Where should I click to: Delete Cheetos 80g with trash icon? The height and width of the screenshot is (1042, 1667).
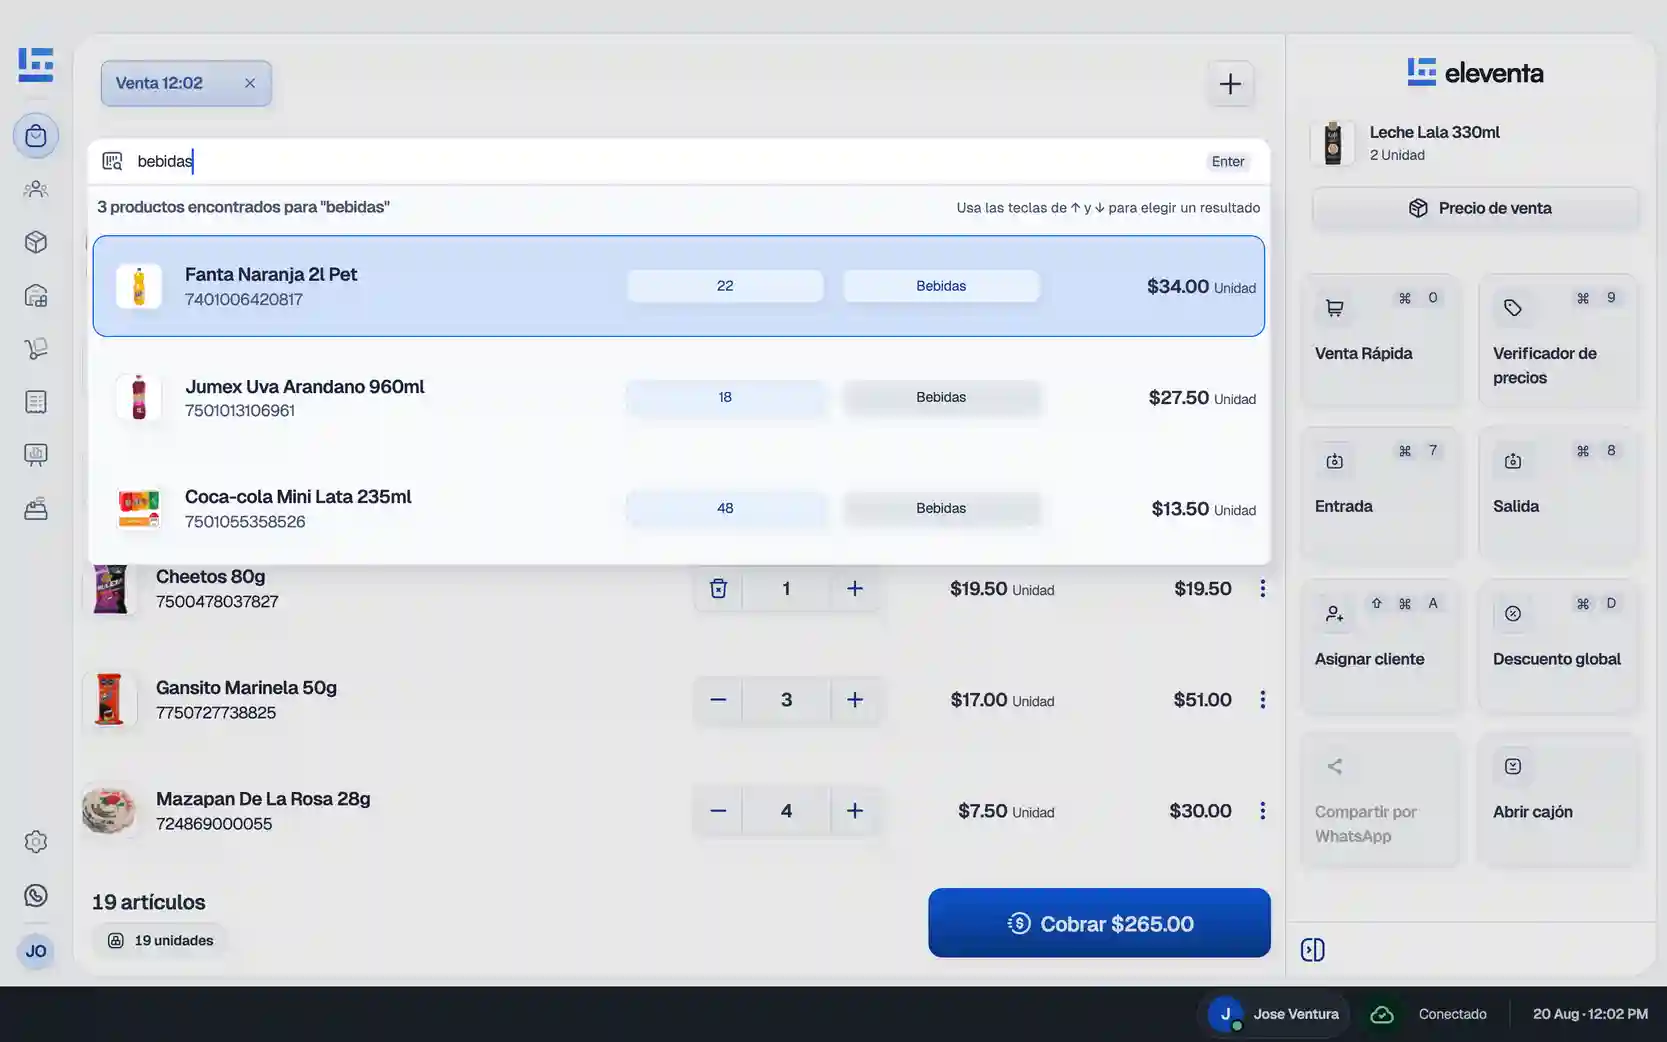(718, 588)
